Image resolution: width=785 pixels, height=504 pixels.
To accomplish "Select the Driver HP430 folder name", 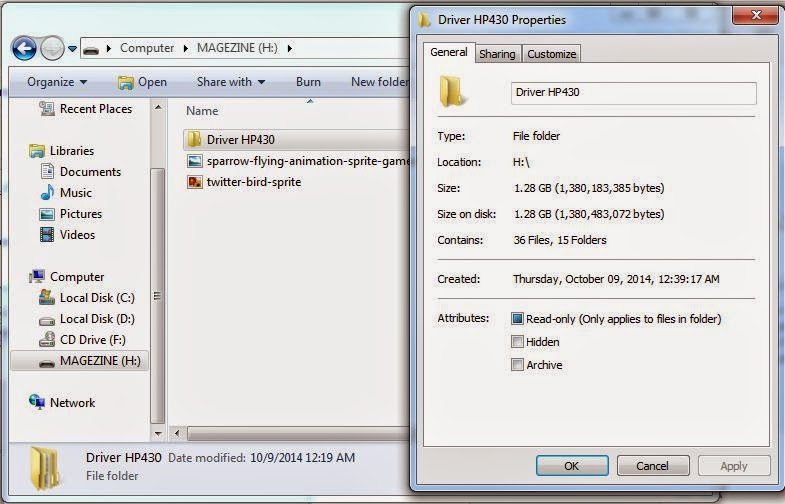I will pyautogui.click(x=241, y=140).
